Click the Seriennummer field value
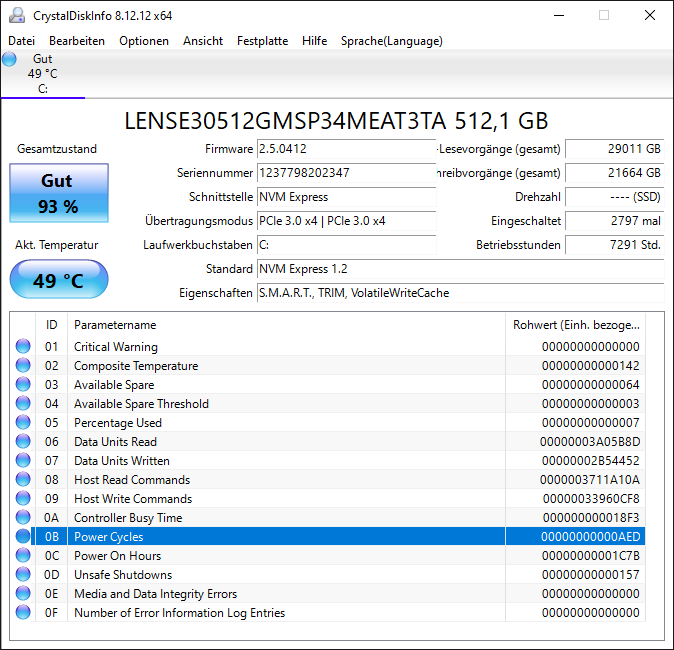The width and height of the screenshot is (674, 650). point(346,173)
